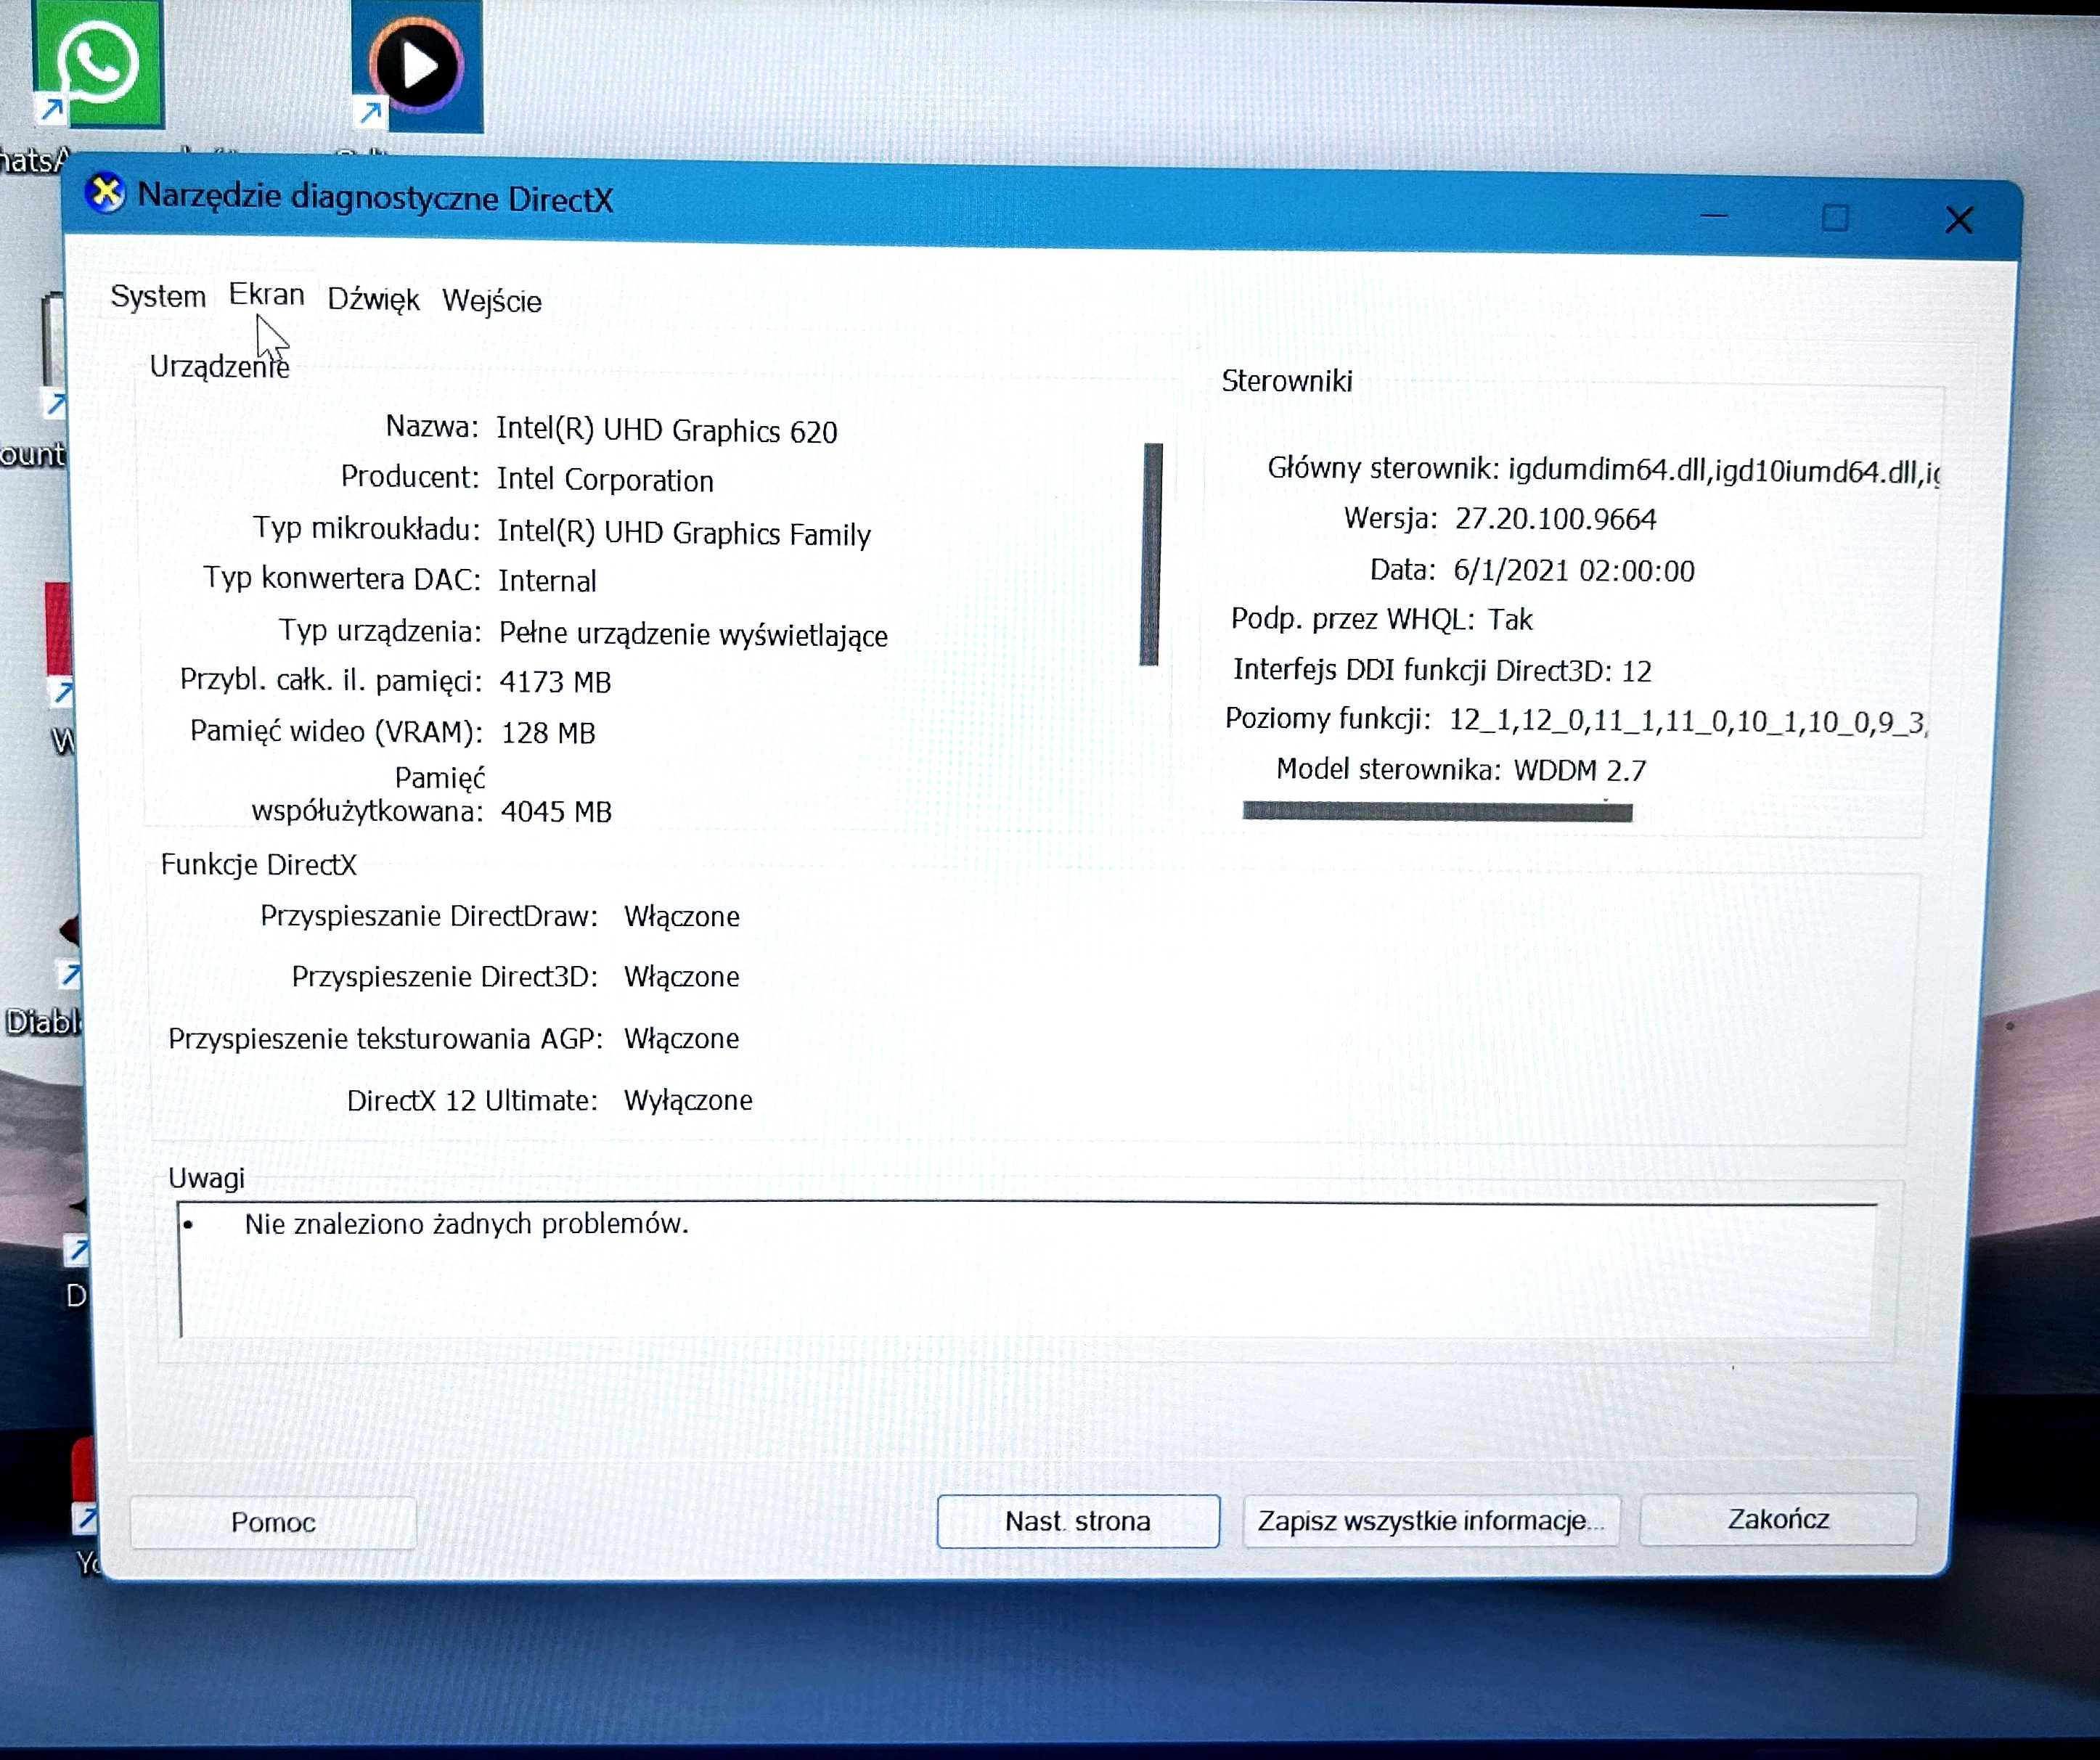Click the vertical scrollbar in Urządzenie panel

pyautogui.click(x=1151, y=554)
